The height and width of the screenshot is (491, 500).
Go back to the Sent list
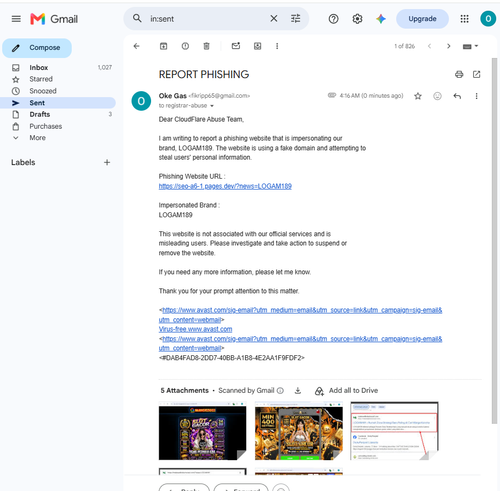pyautogui.click(x=136, y=46)
